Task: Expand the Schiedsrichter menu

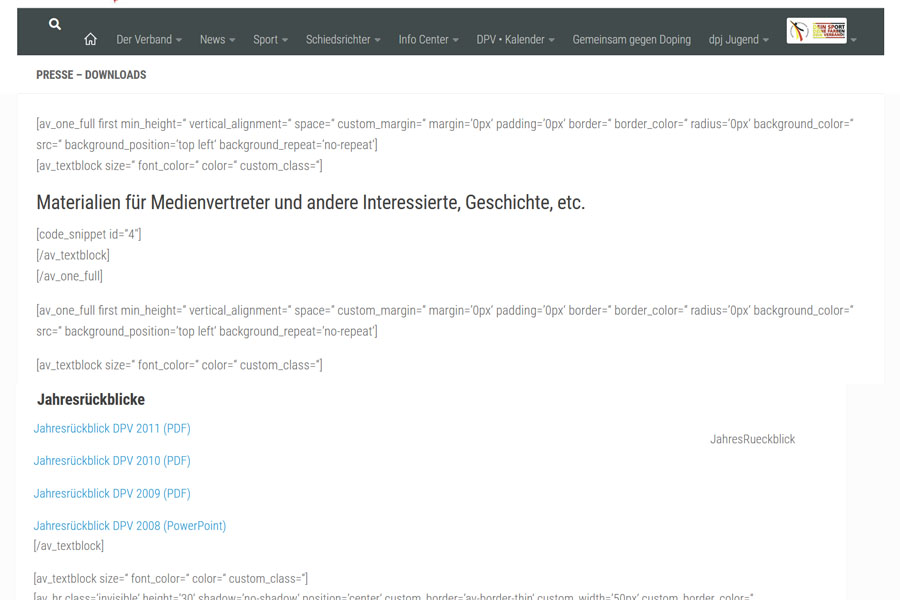Action: point(343,40)
